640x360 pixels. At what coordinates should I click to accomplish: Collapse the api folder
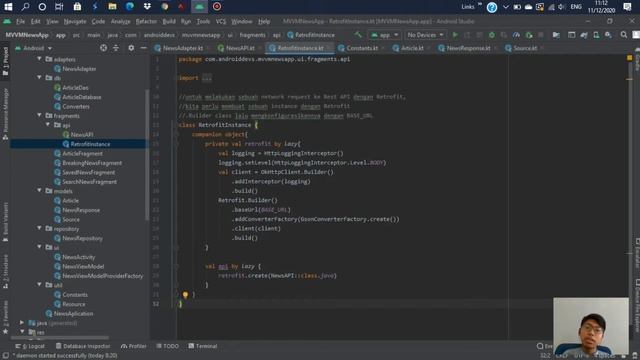(48, 125)
